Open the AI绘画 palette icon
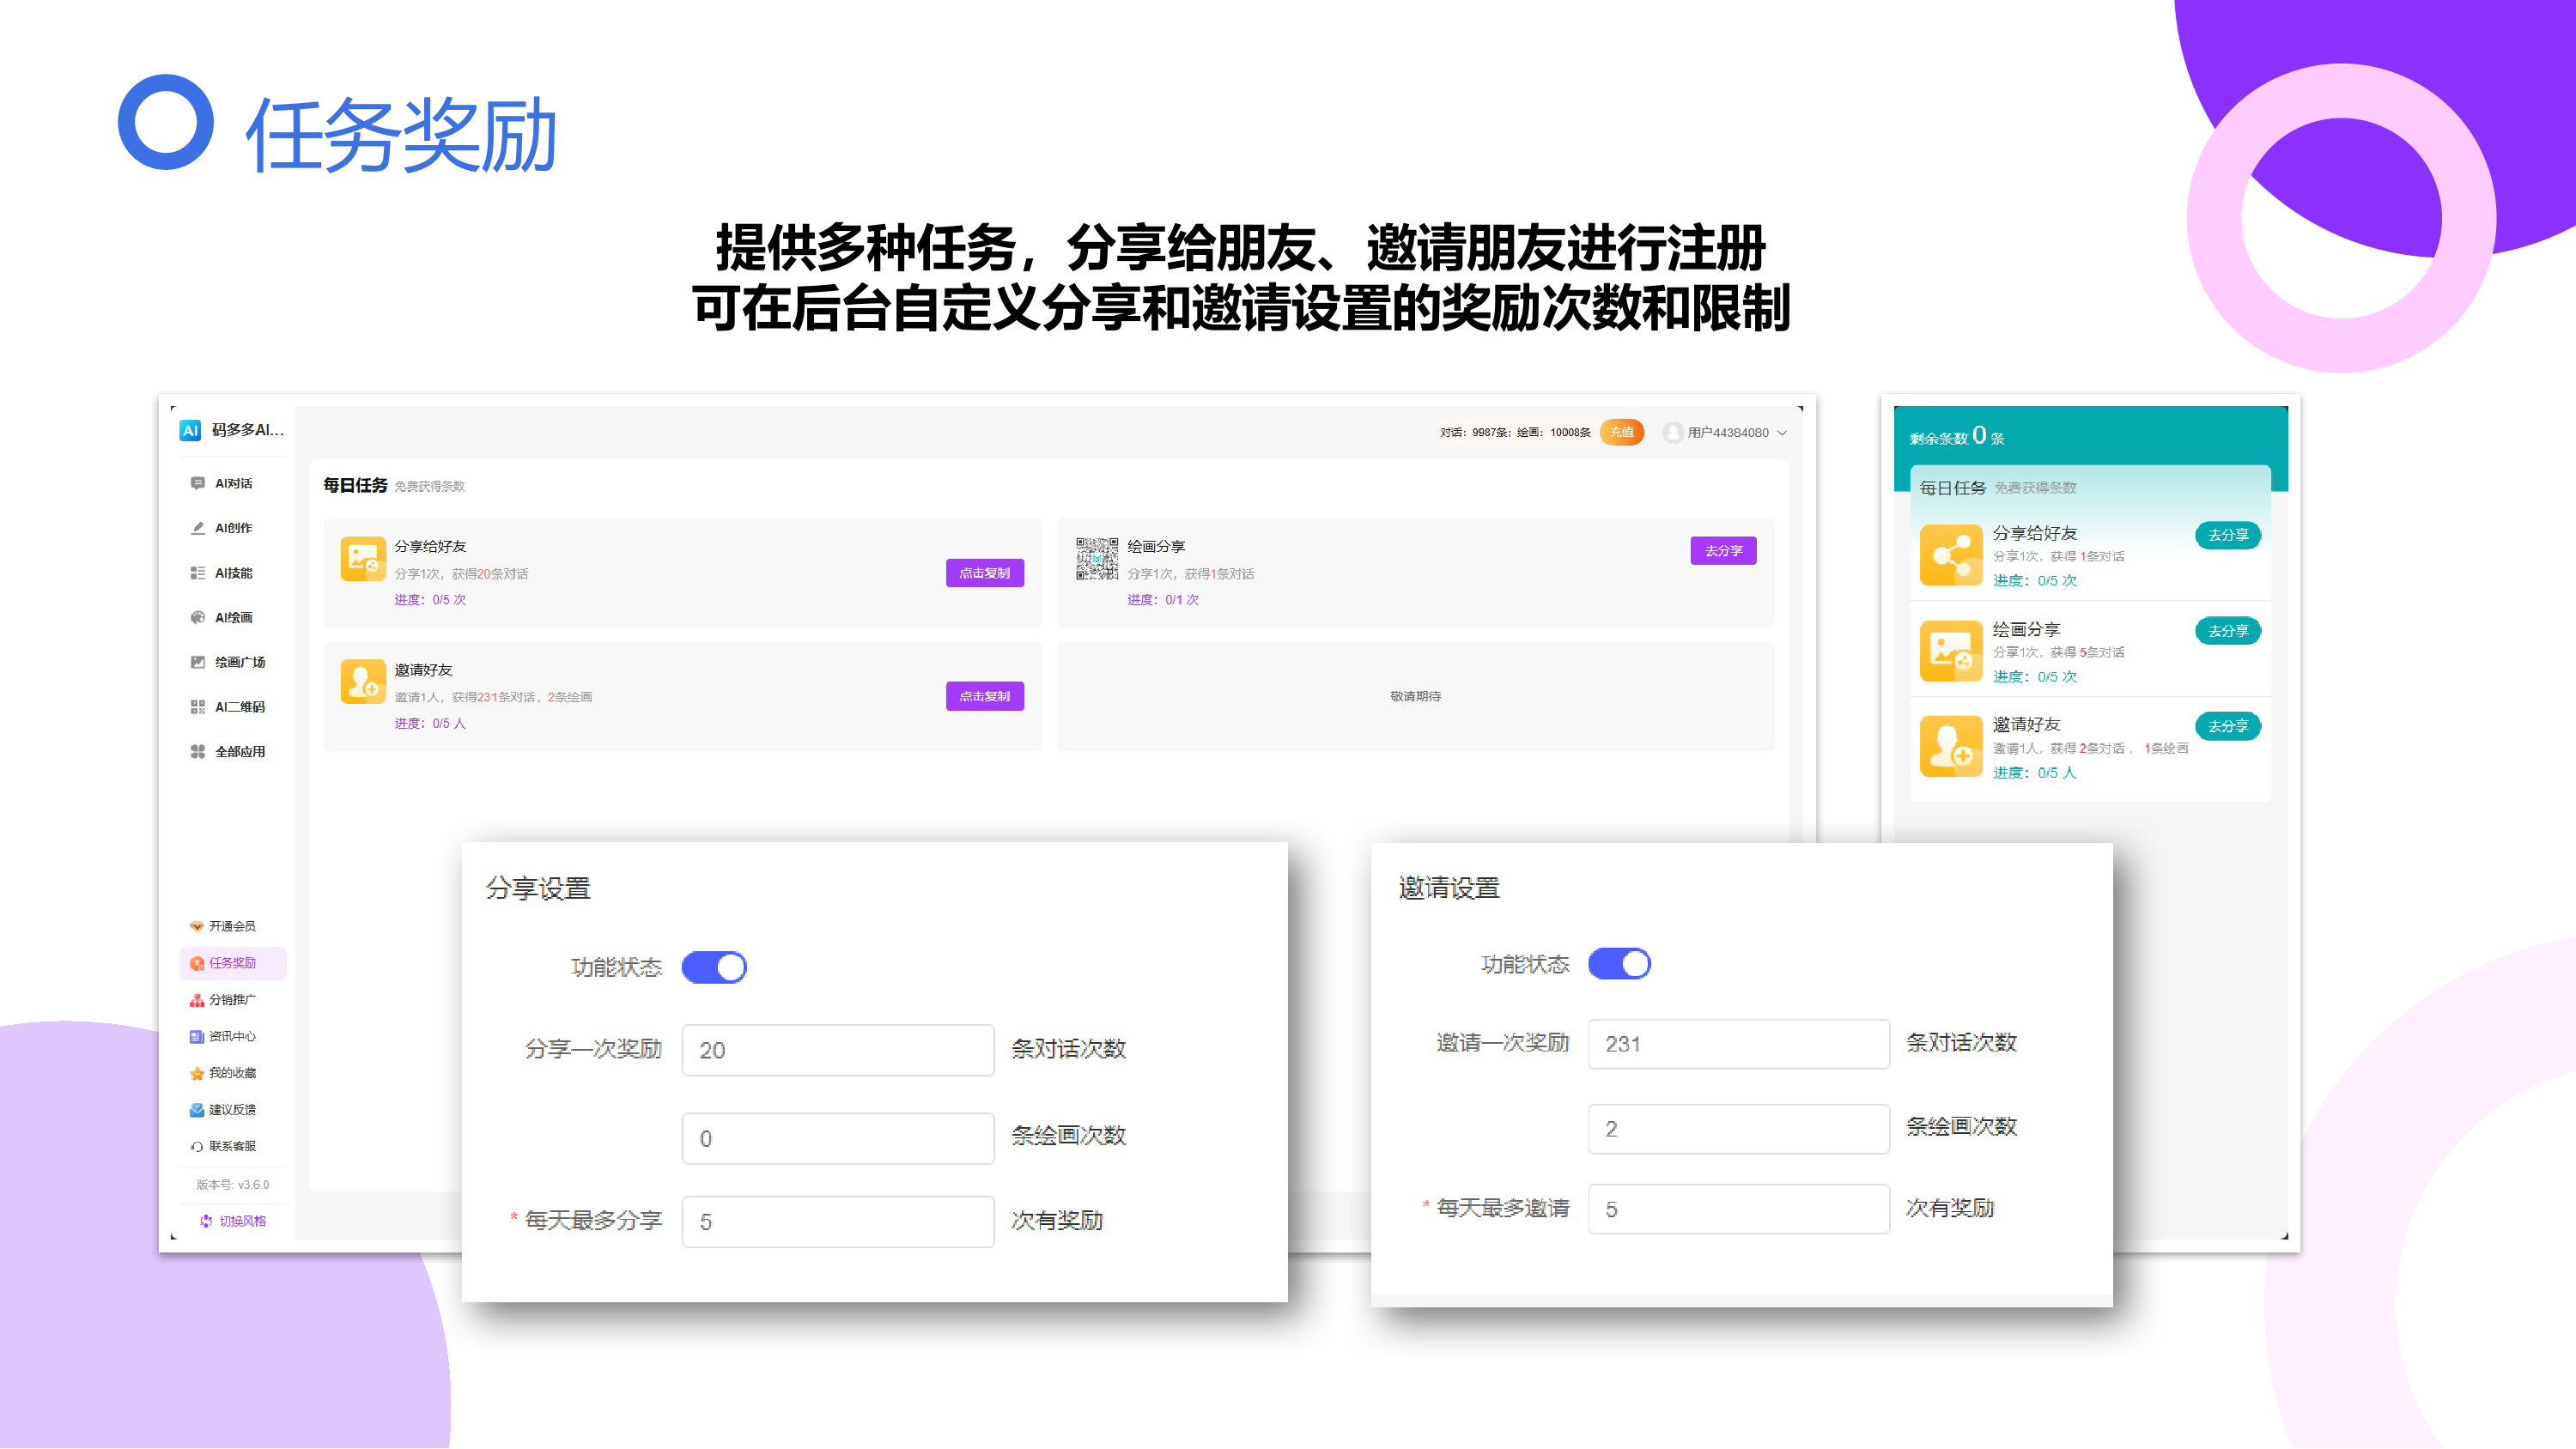Viewport: 2576px width, 1449px height. click(x=197, y=617)
